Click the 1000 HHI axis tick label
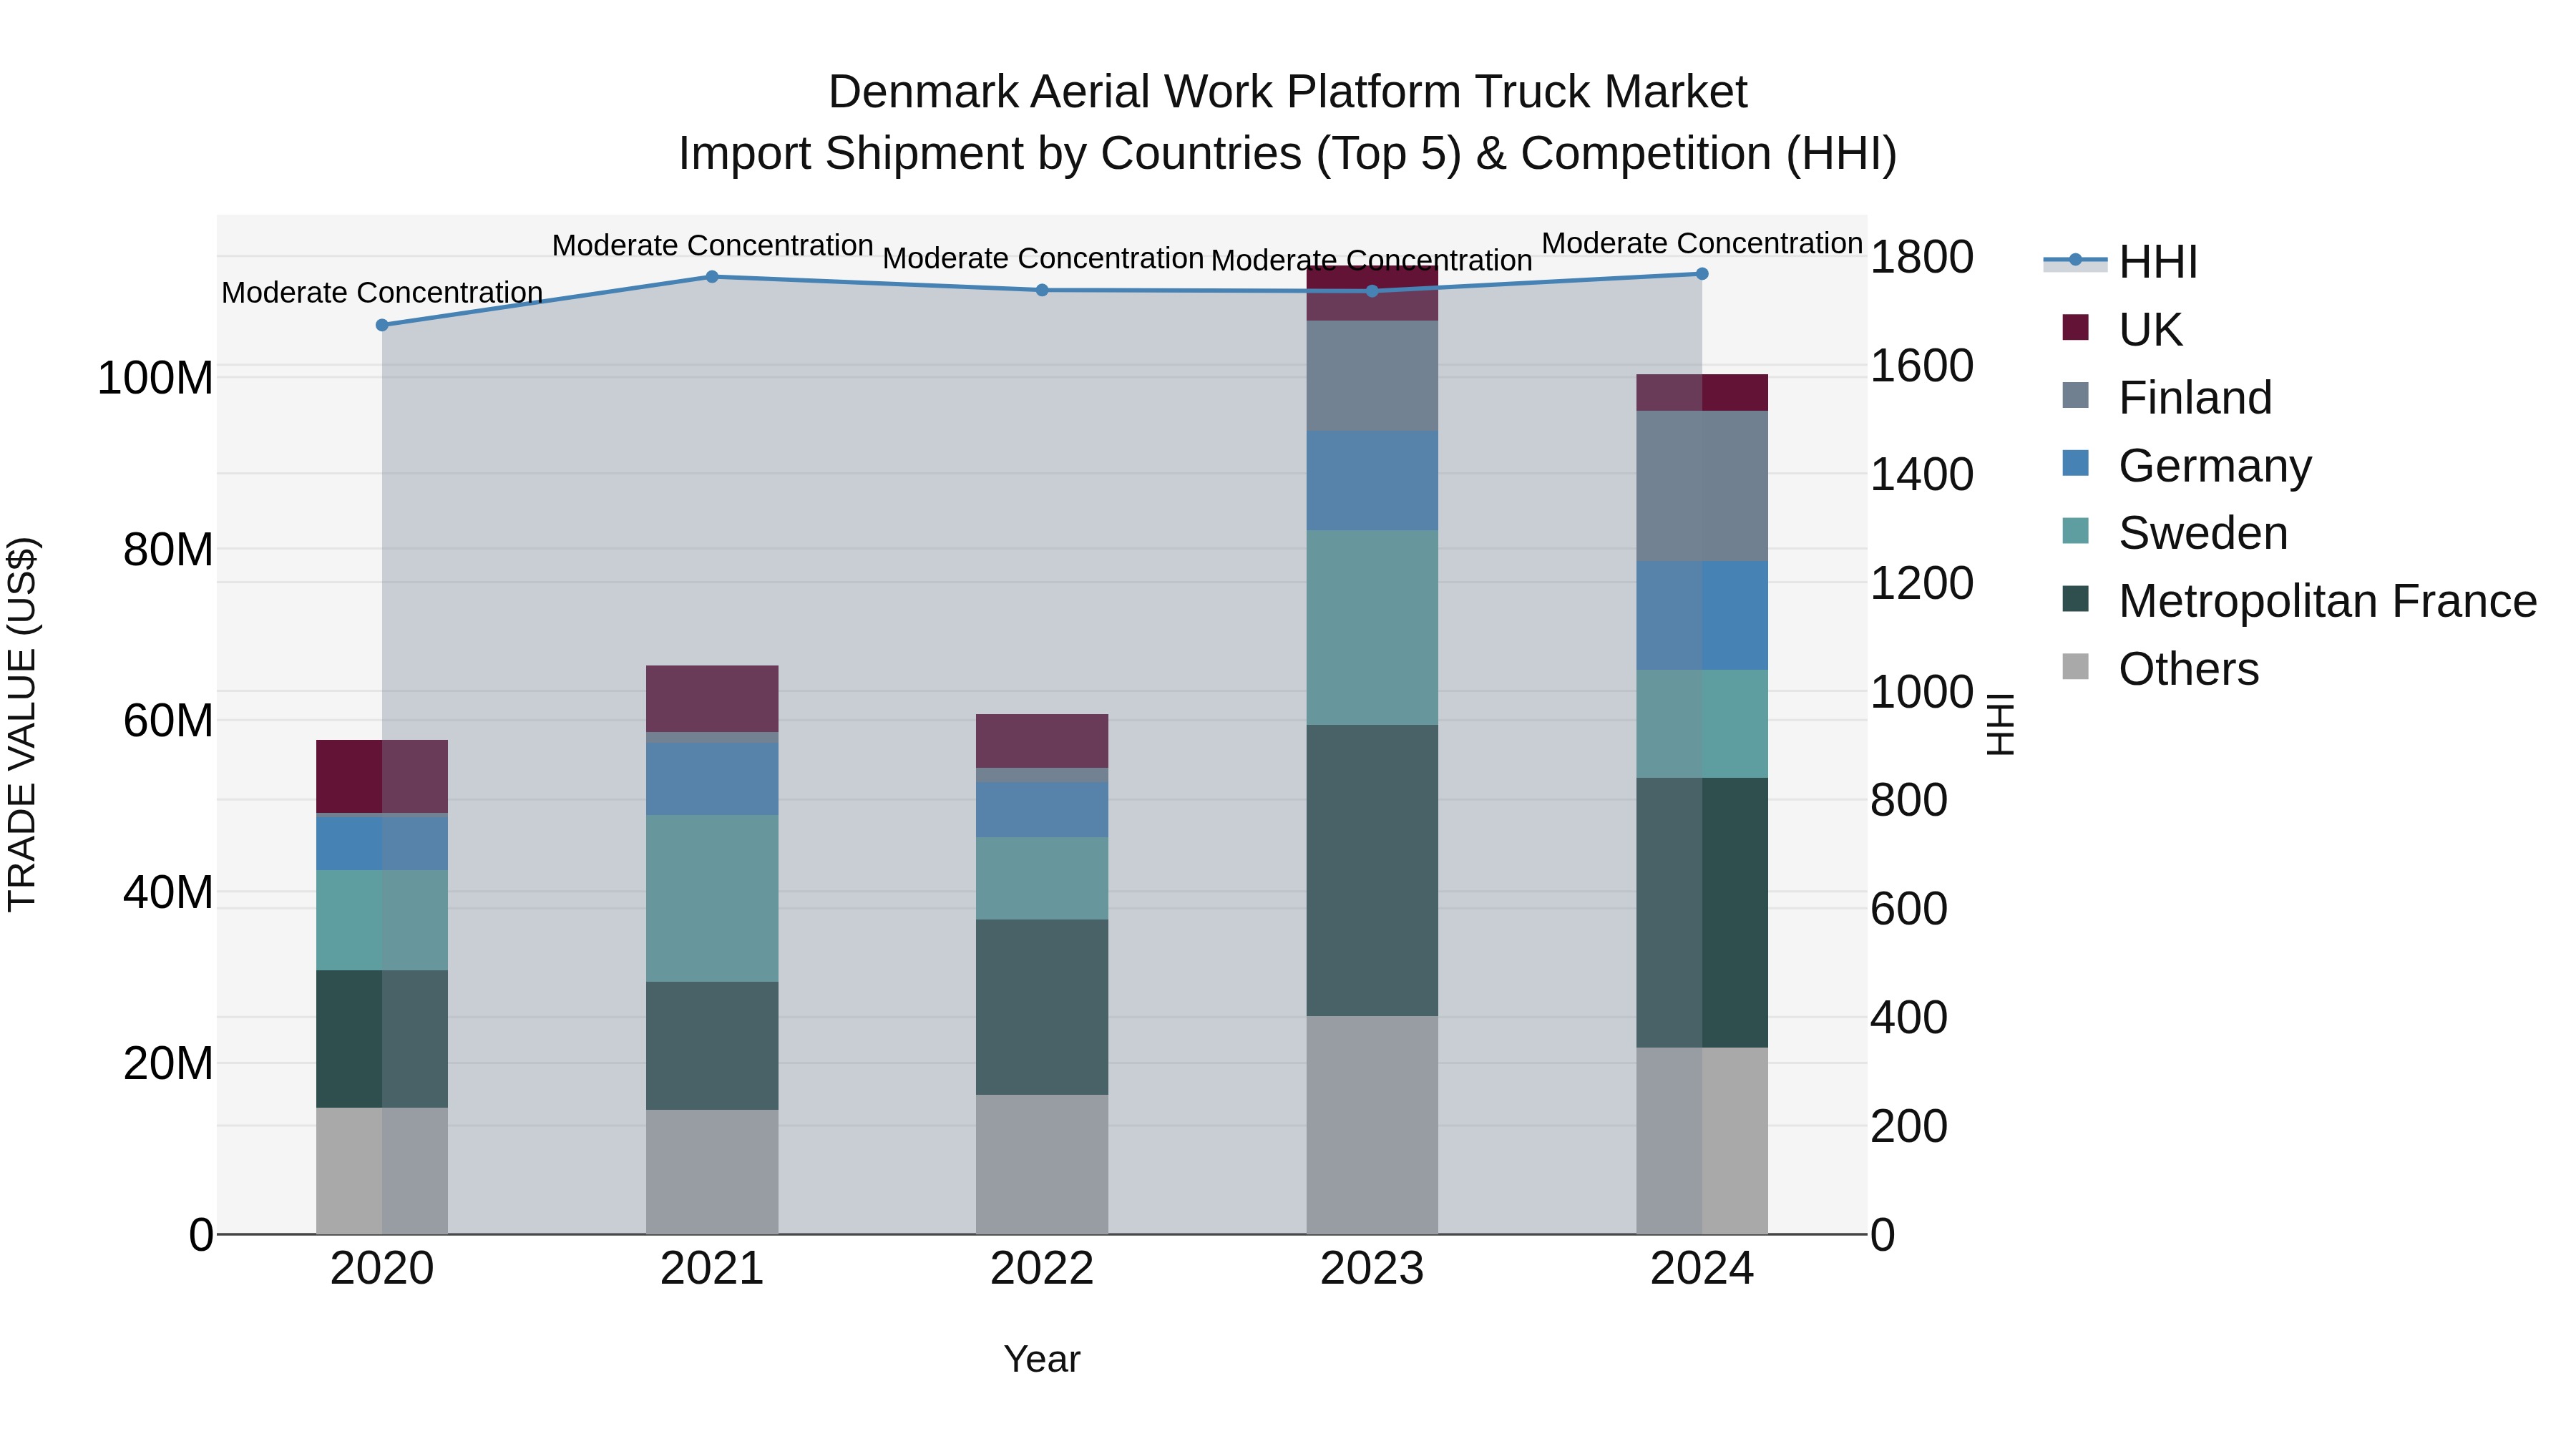The image size is (2576, 1449). [x=1922, y=692]
